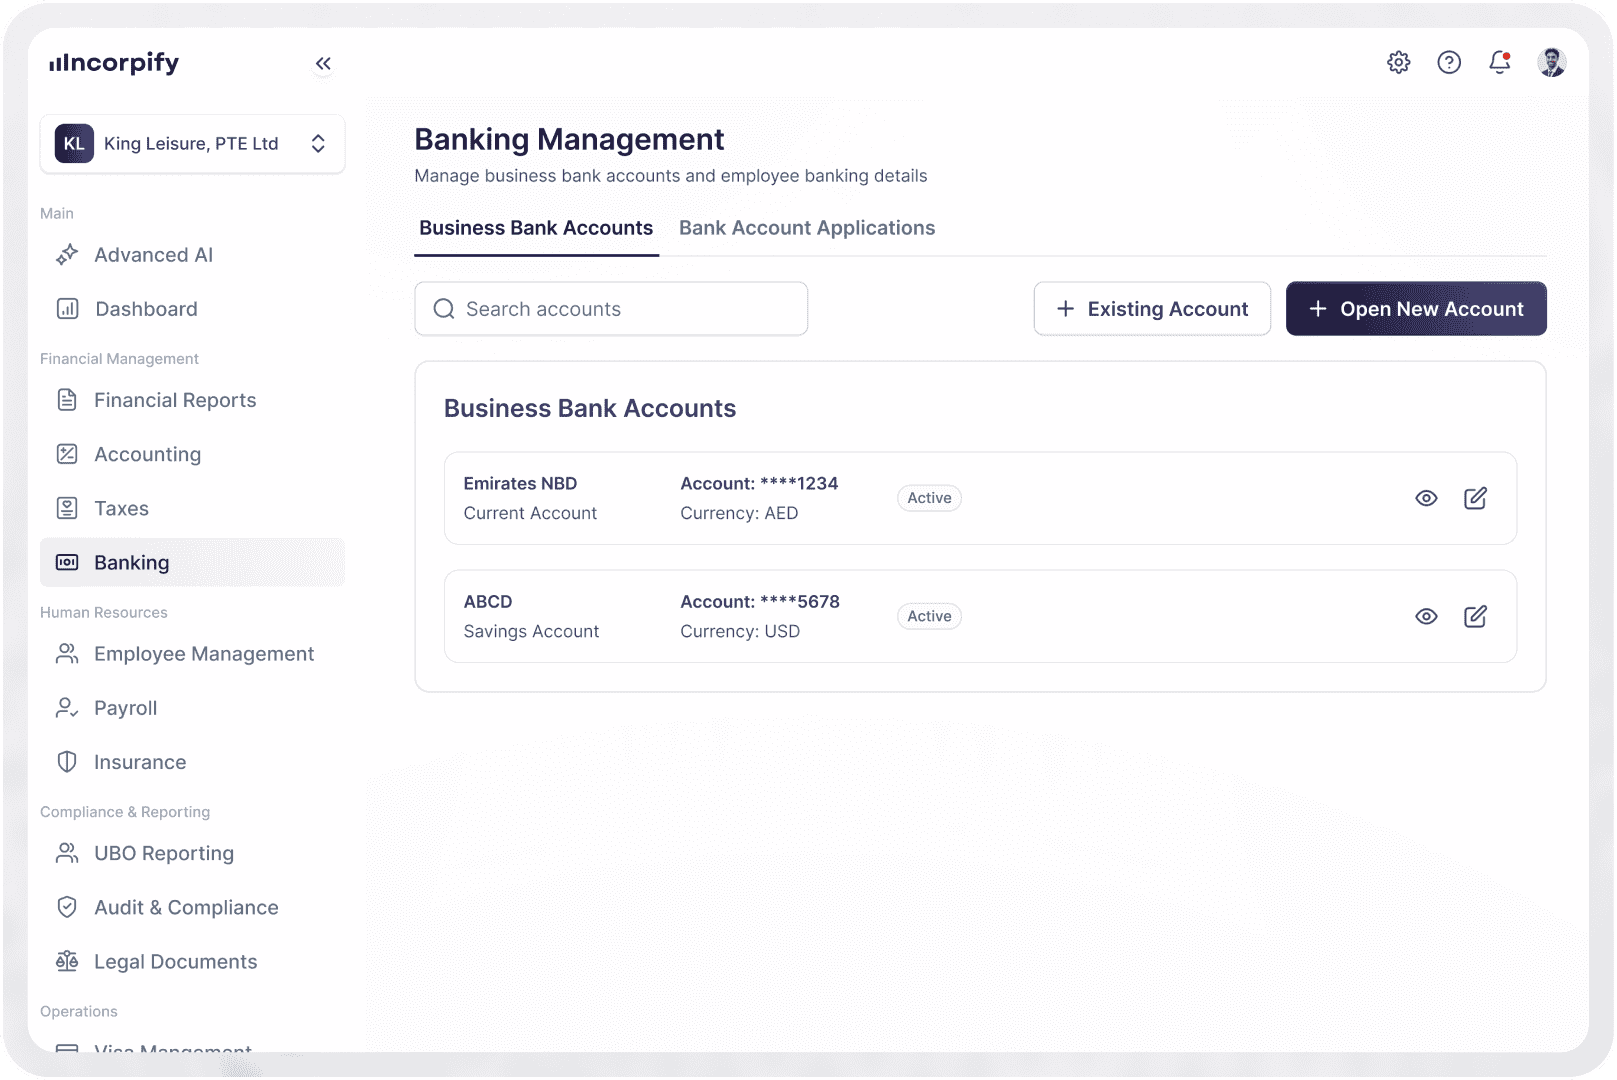Click the Search accounts input field
This screenshot has height=1080, width=1617.
pos(610,308)
